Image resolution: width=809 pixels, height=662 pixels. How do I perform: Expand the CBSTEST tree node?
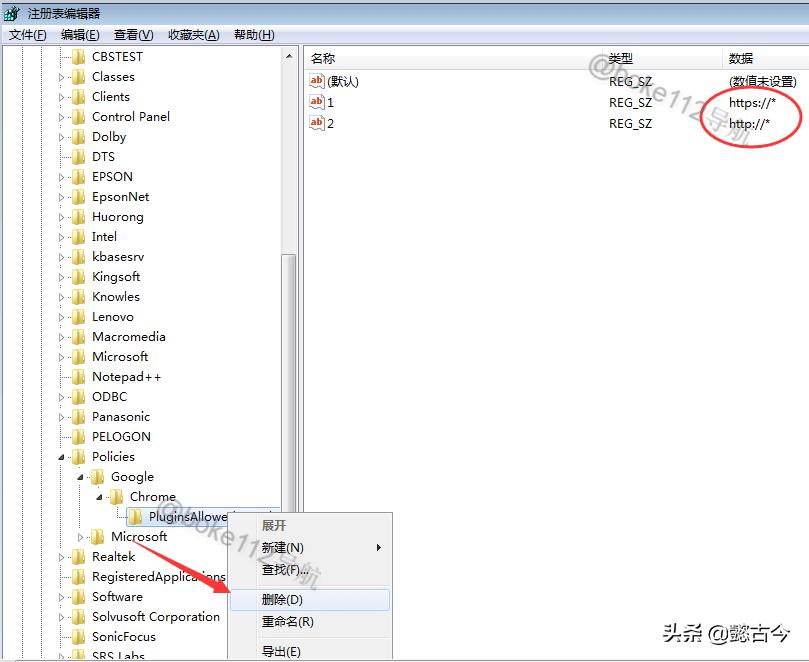(x=60, y=57)
